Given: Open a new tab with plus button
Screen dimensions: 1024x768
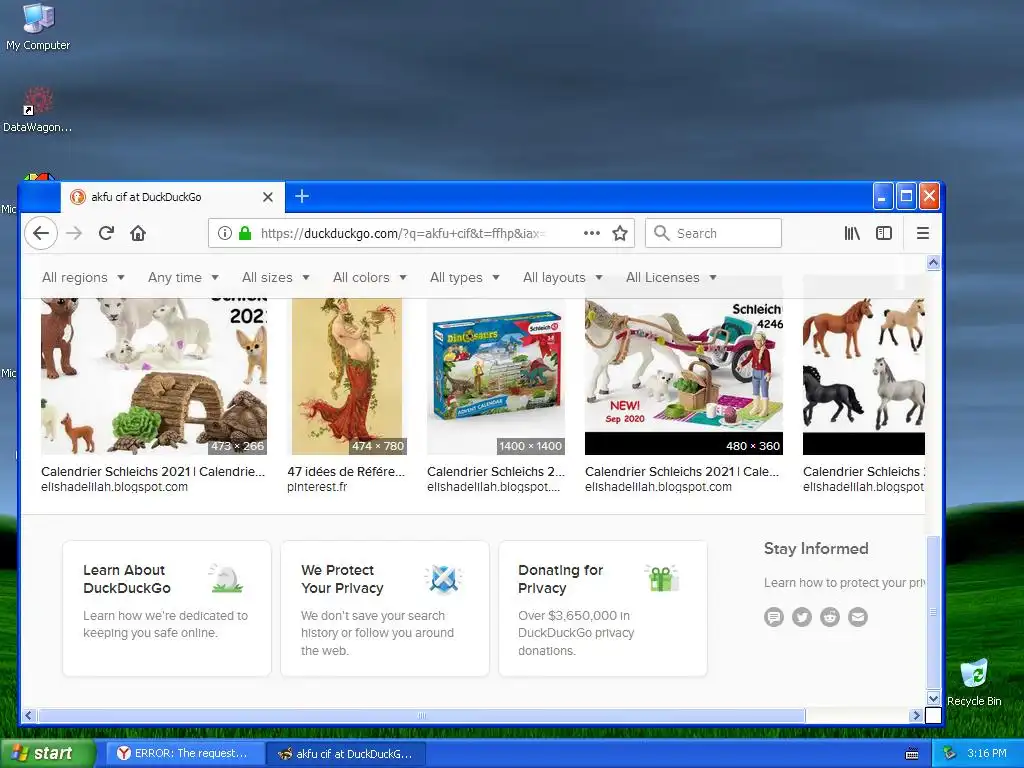Looking at the screenshot, I should [302, 196].
